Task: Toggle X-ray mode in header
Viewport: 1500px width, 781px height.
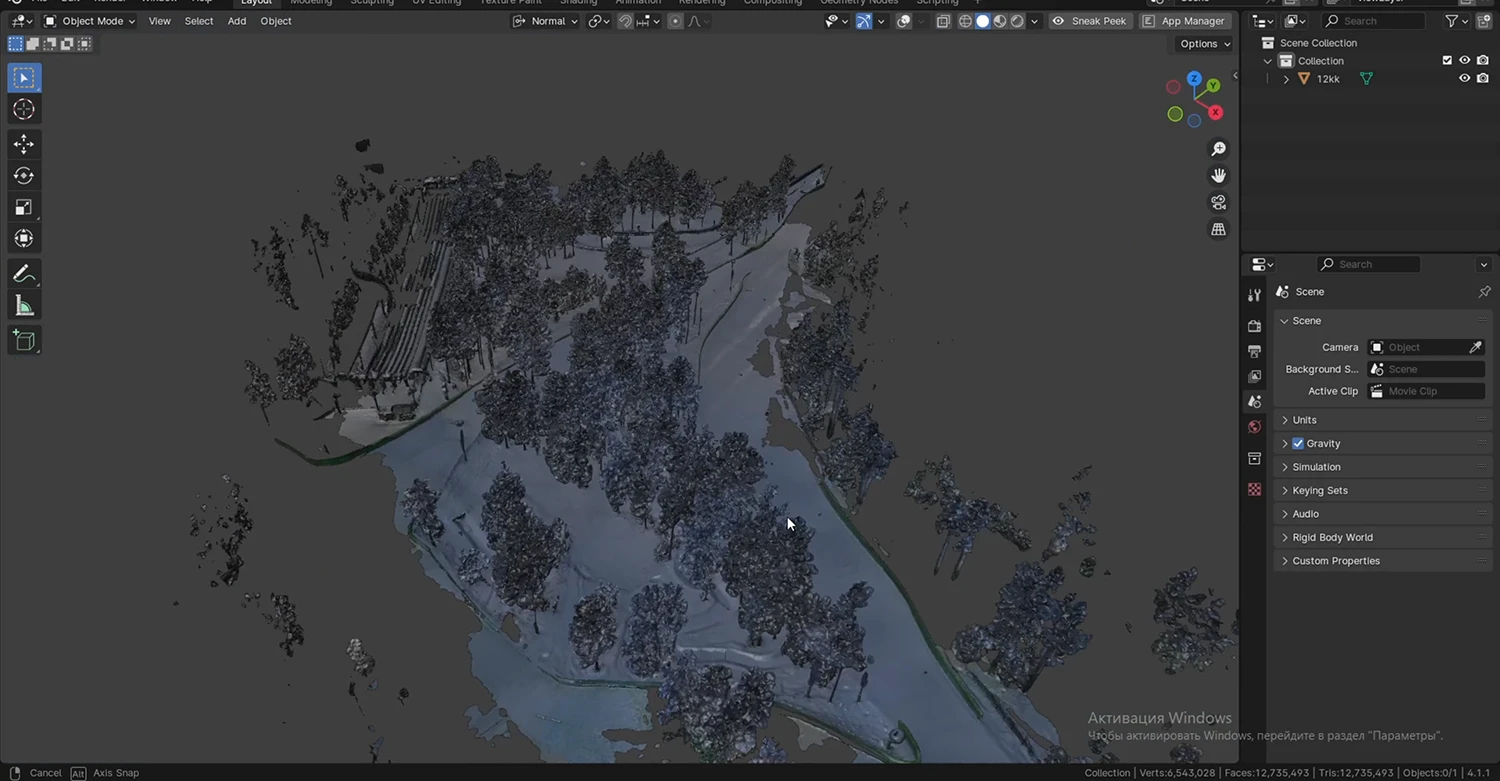Action: pyautogui.click(x=943, y=21)
